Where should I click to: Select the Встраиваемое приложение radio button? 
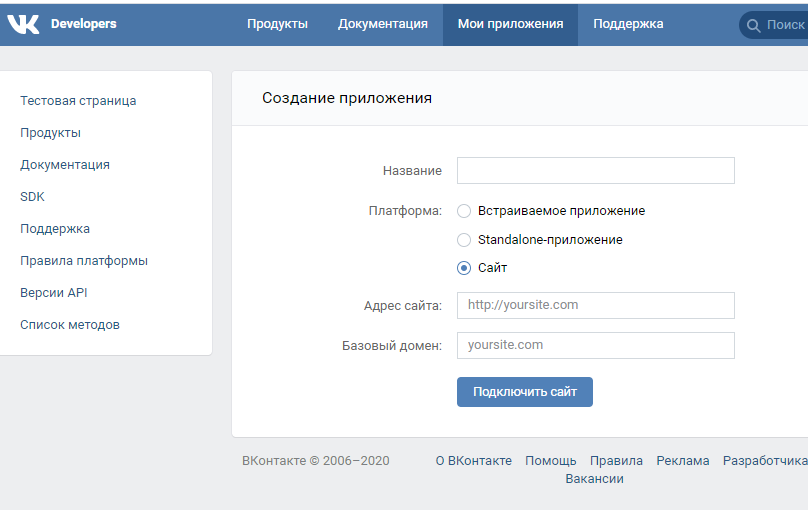coord(464,211)
